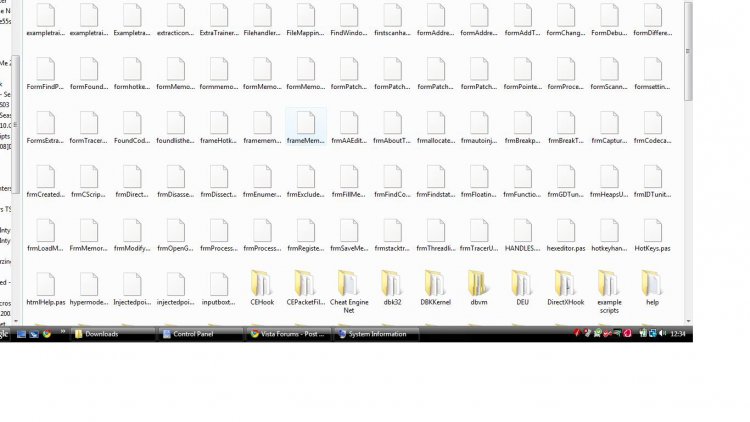This screenshot has height=422, width=750.
Task: Click the FormsExtra... file name
Action: (x=45, y=141)
